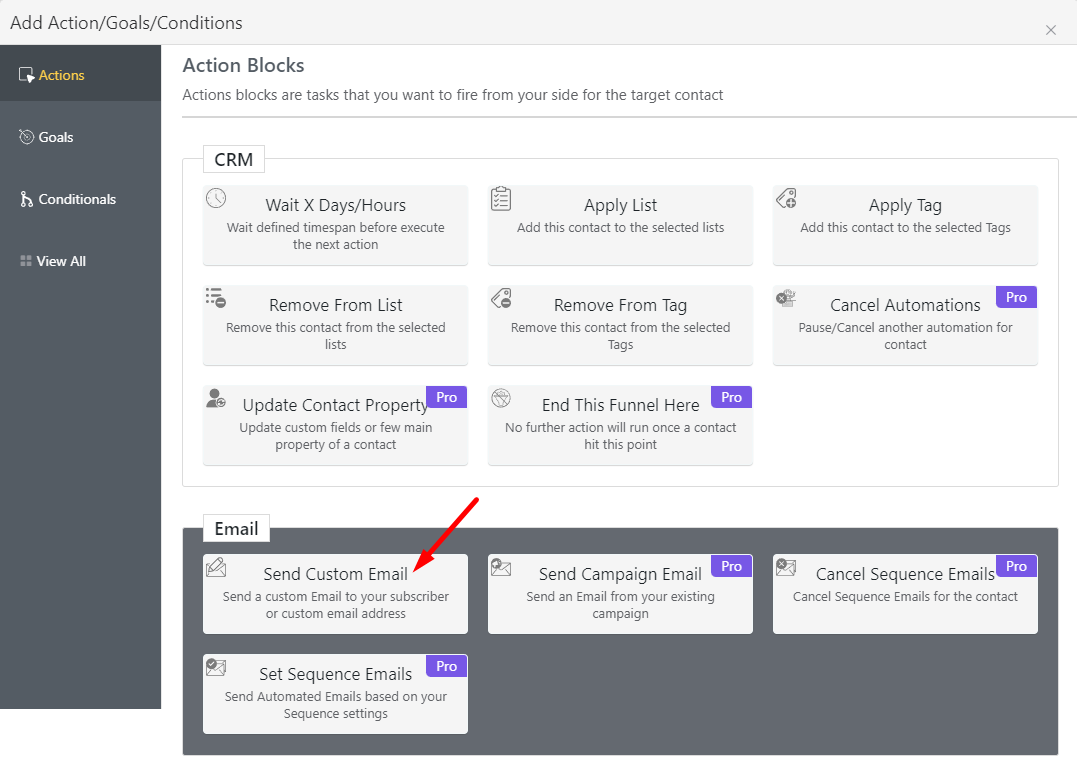
Task: Click the Pro badge on Cancel Automations
Action: [1017, 297]
